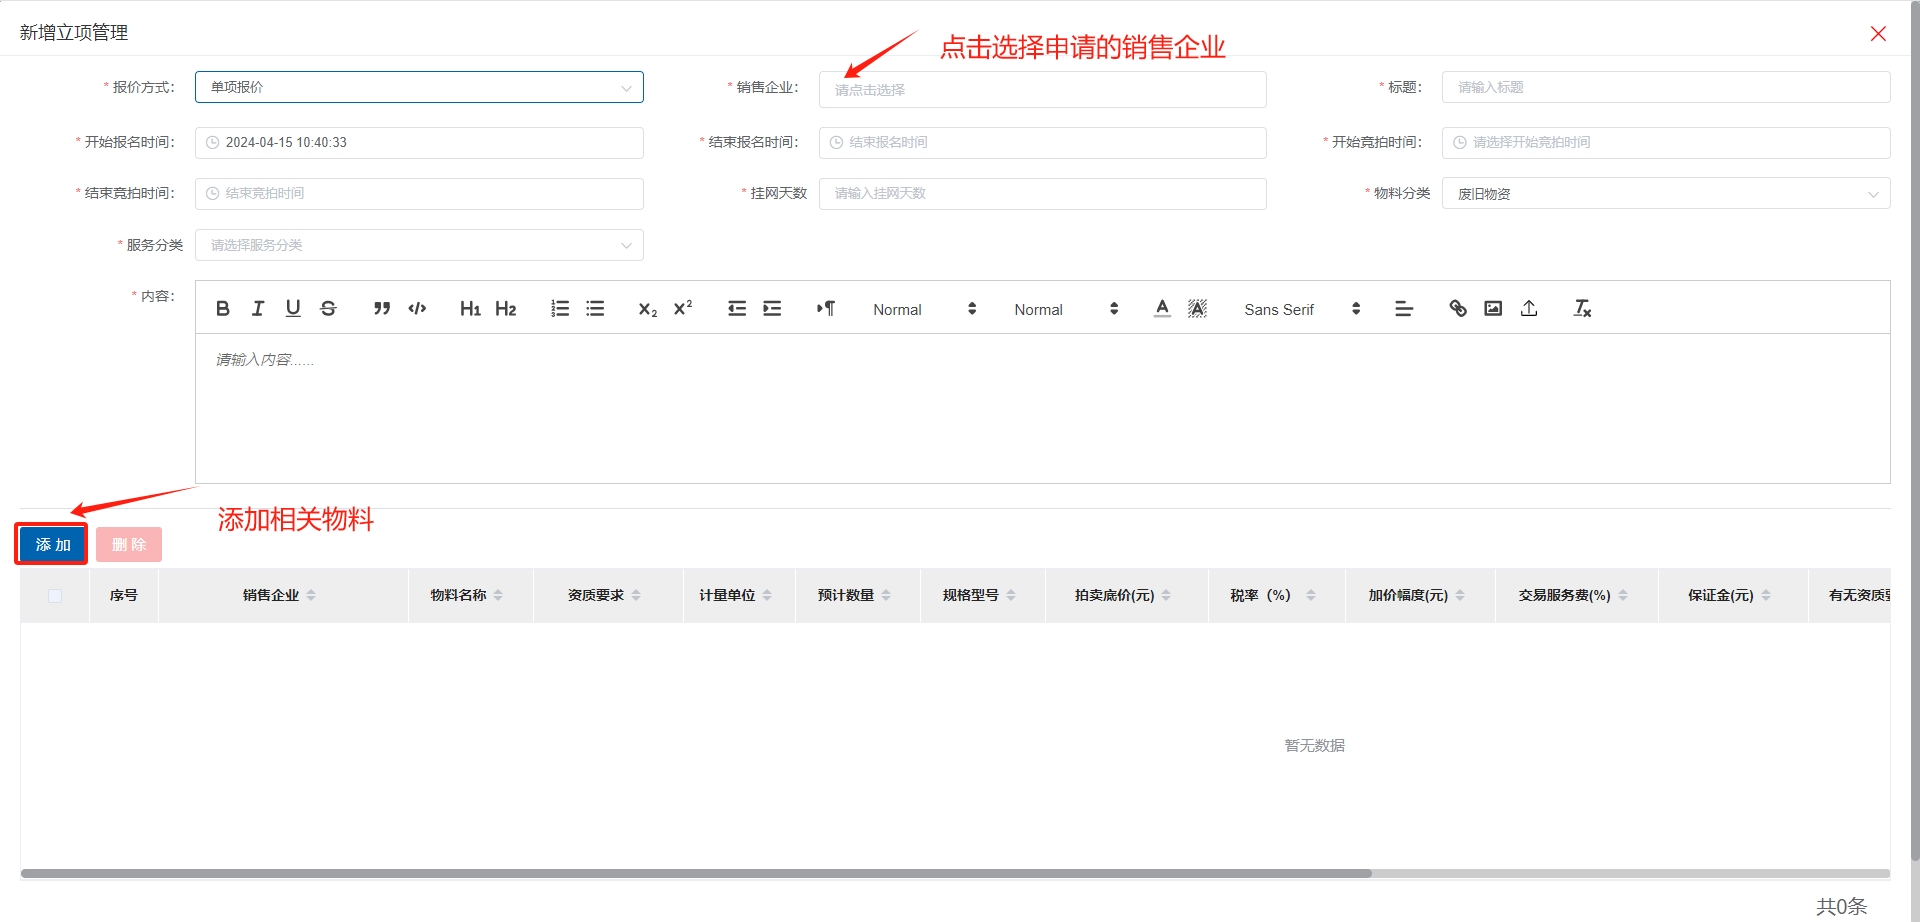Toggle bold formatting in editor toolbar

click(223, 309)
